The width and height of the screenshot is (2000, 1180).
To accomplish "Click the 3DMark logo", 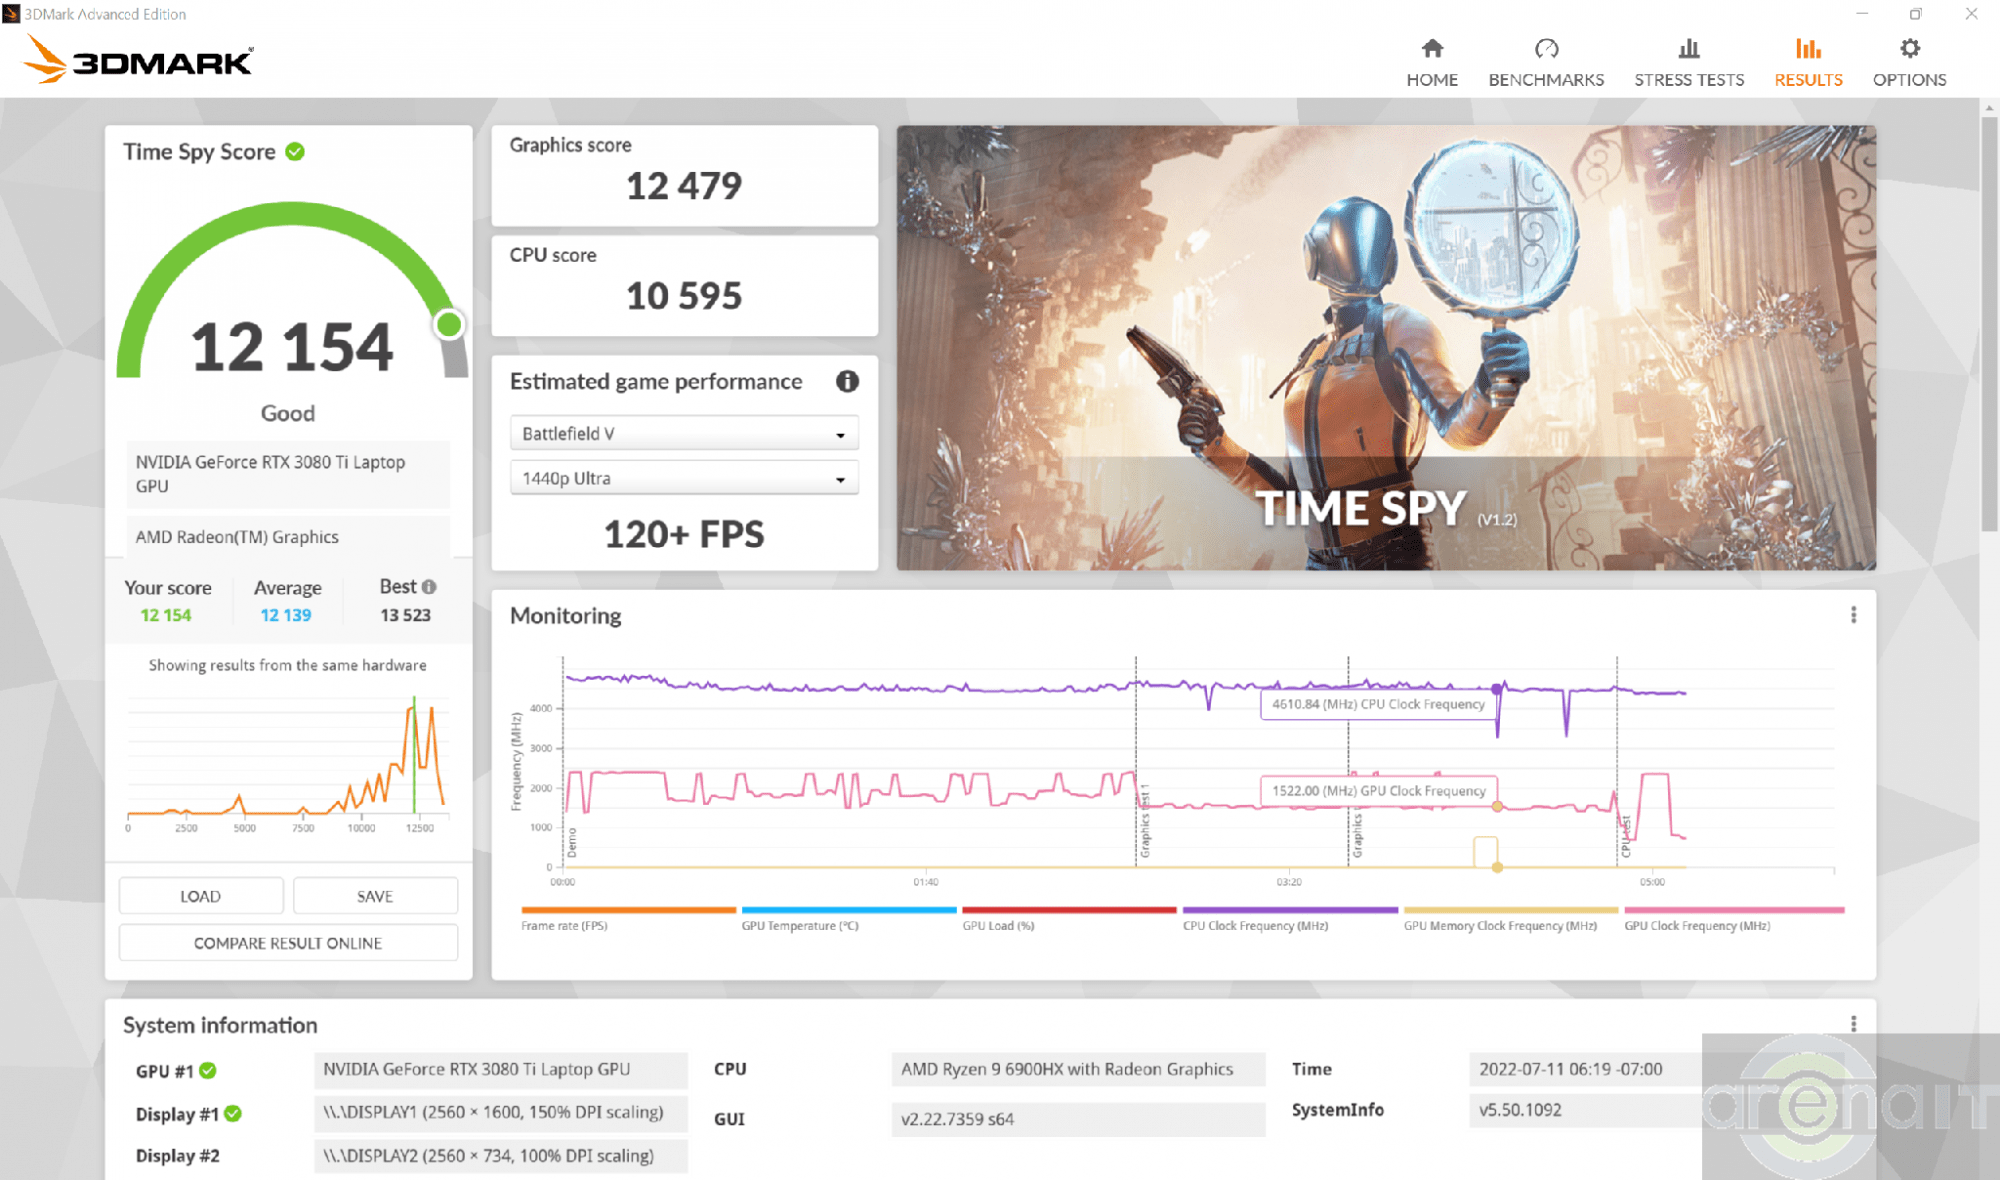I will 140,60.
